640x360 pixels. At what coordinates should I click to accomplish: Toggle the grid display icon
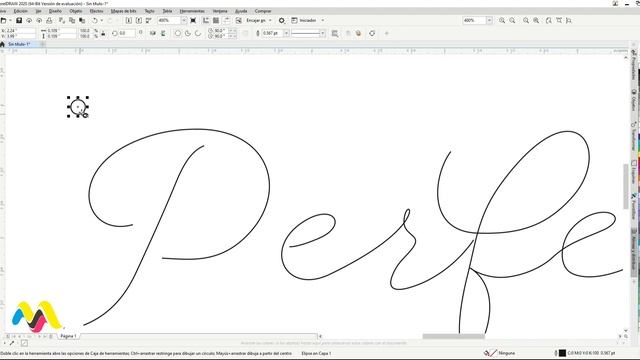[x=216, y=20]
